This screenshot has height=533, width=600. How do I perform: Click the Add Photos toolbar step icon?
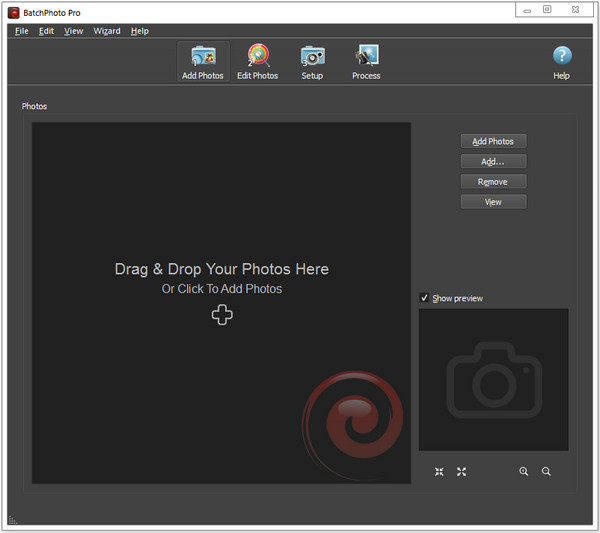(203, 62)
